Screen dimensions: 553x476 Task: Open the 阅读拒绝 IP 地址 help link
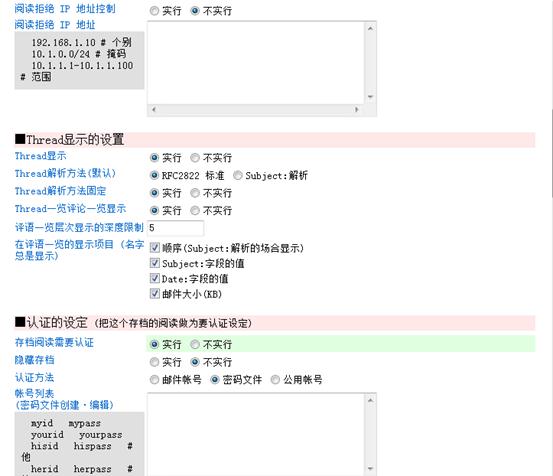click(x=55, y=25)
